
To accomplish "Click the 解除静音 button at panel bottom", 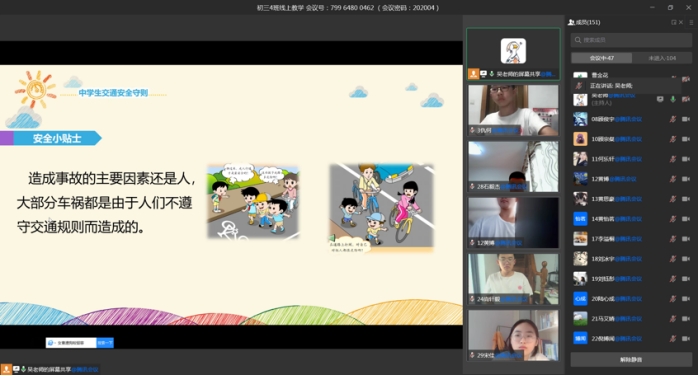I will pyautogui.click(x=631, y=360).
